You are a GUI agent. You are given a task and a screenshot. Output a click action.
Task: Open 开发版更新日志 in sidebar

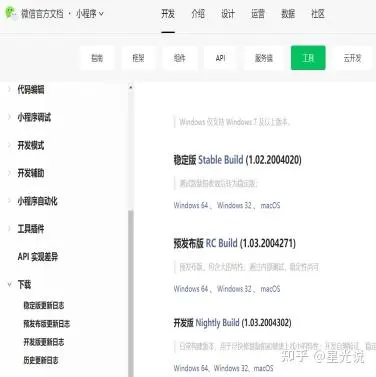click(44, 342)
